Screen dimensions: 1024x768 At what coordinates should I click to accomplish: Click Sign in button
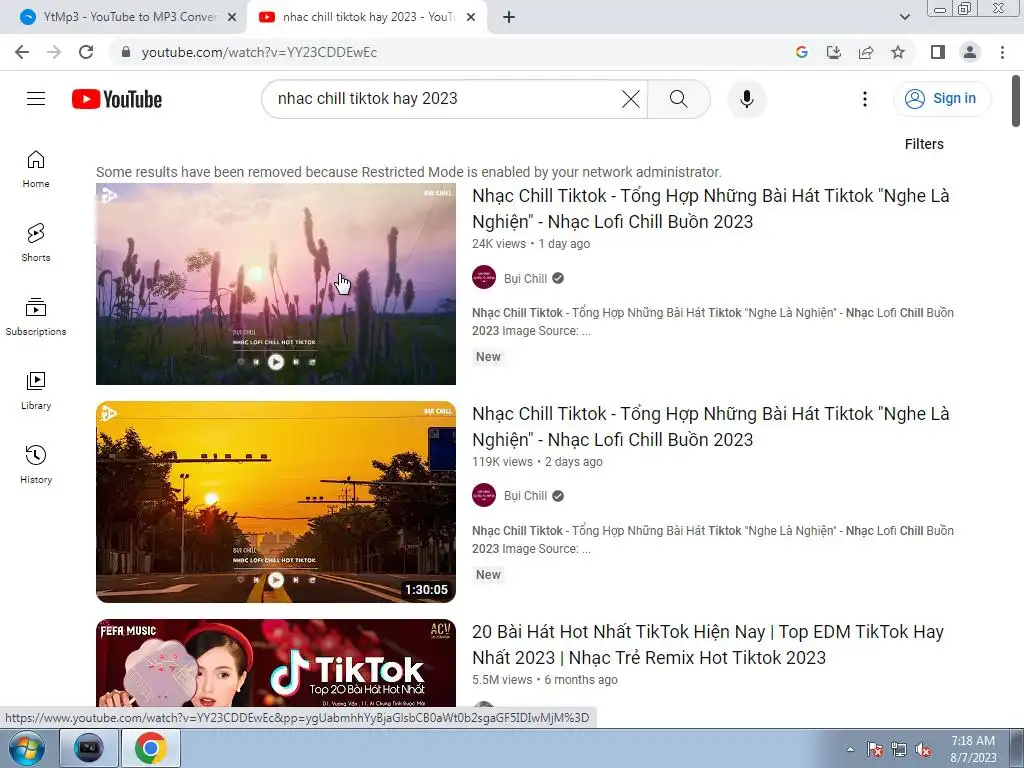[942, 99]
